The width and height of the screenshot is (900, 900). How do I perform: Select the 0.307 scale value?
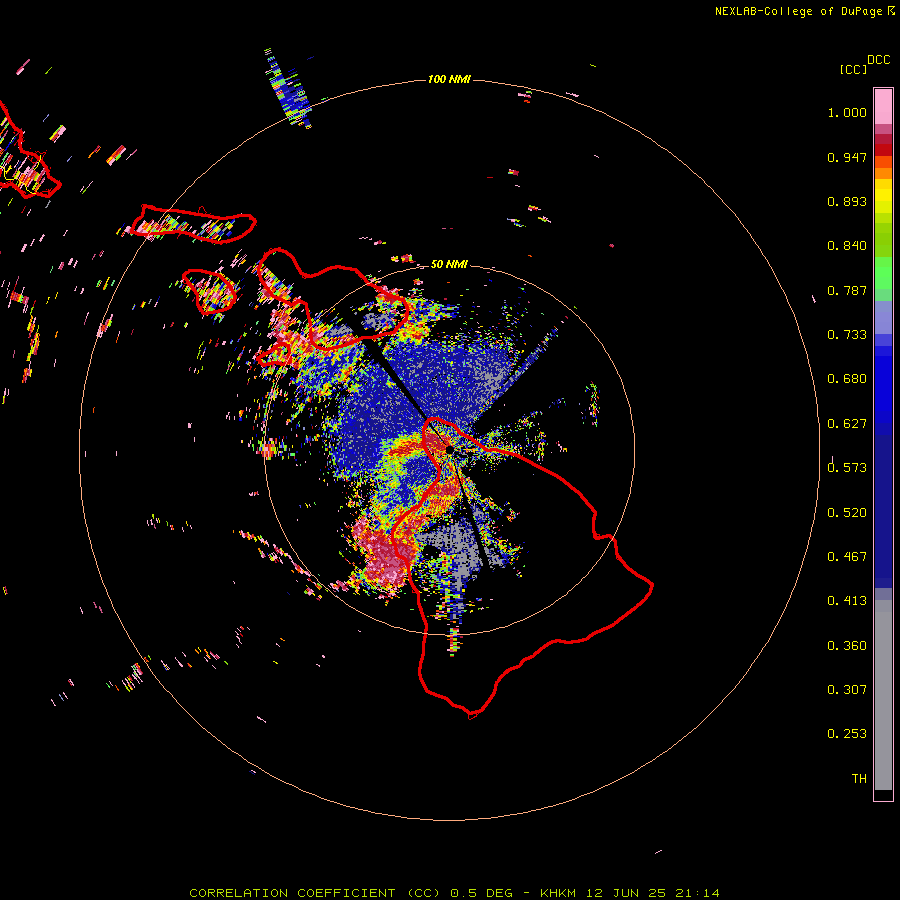click(x=847, y=690)
